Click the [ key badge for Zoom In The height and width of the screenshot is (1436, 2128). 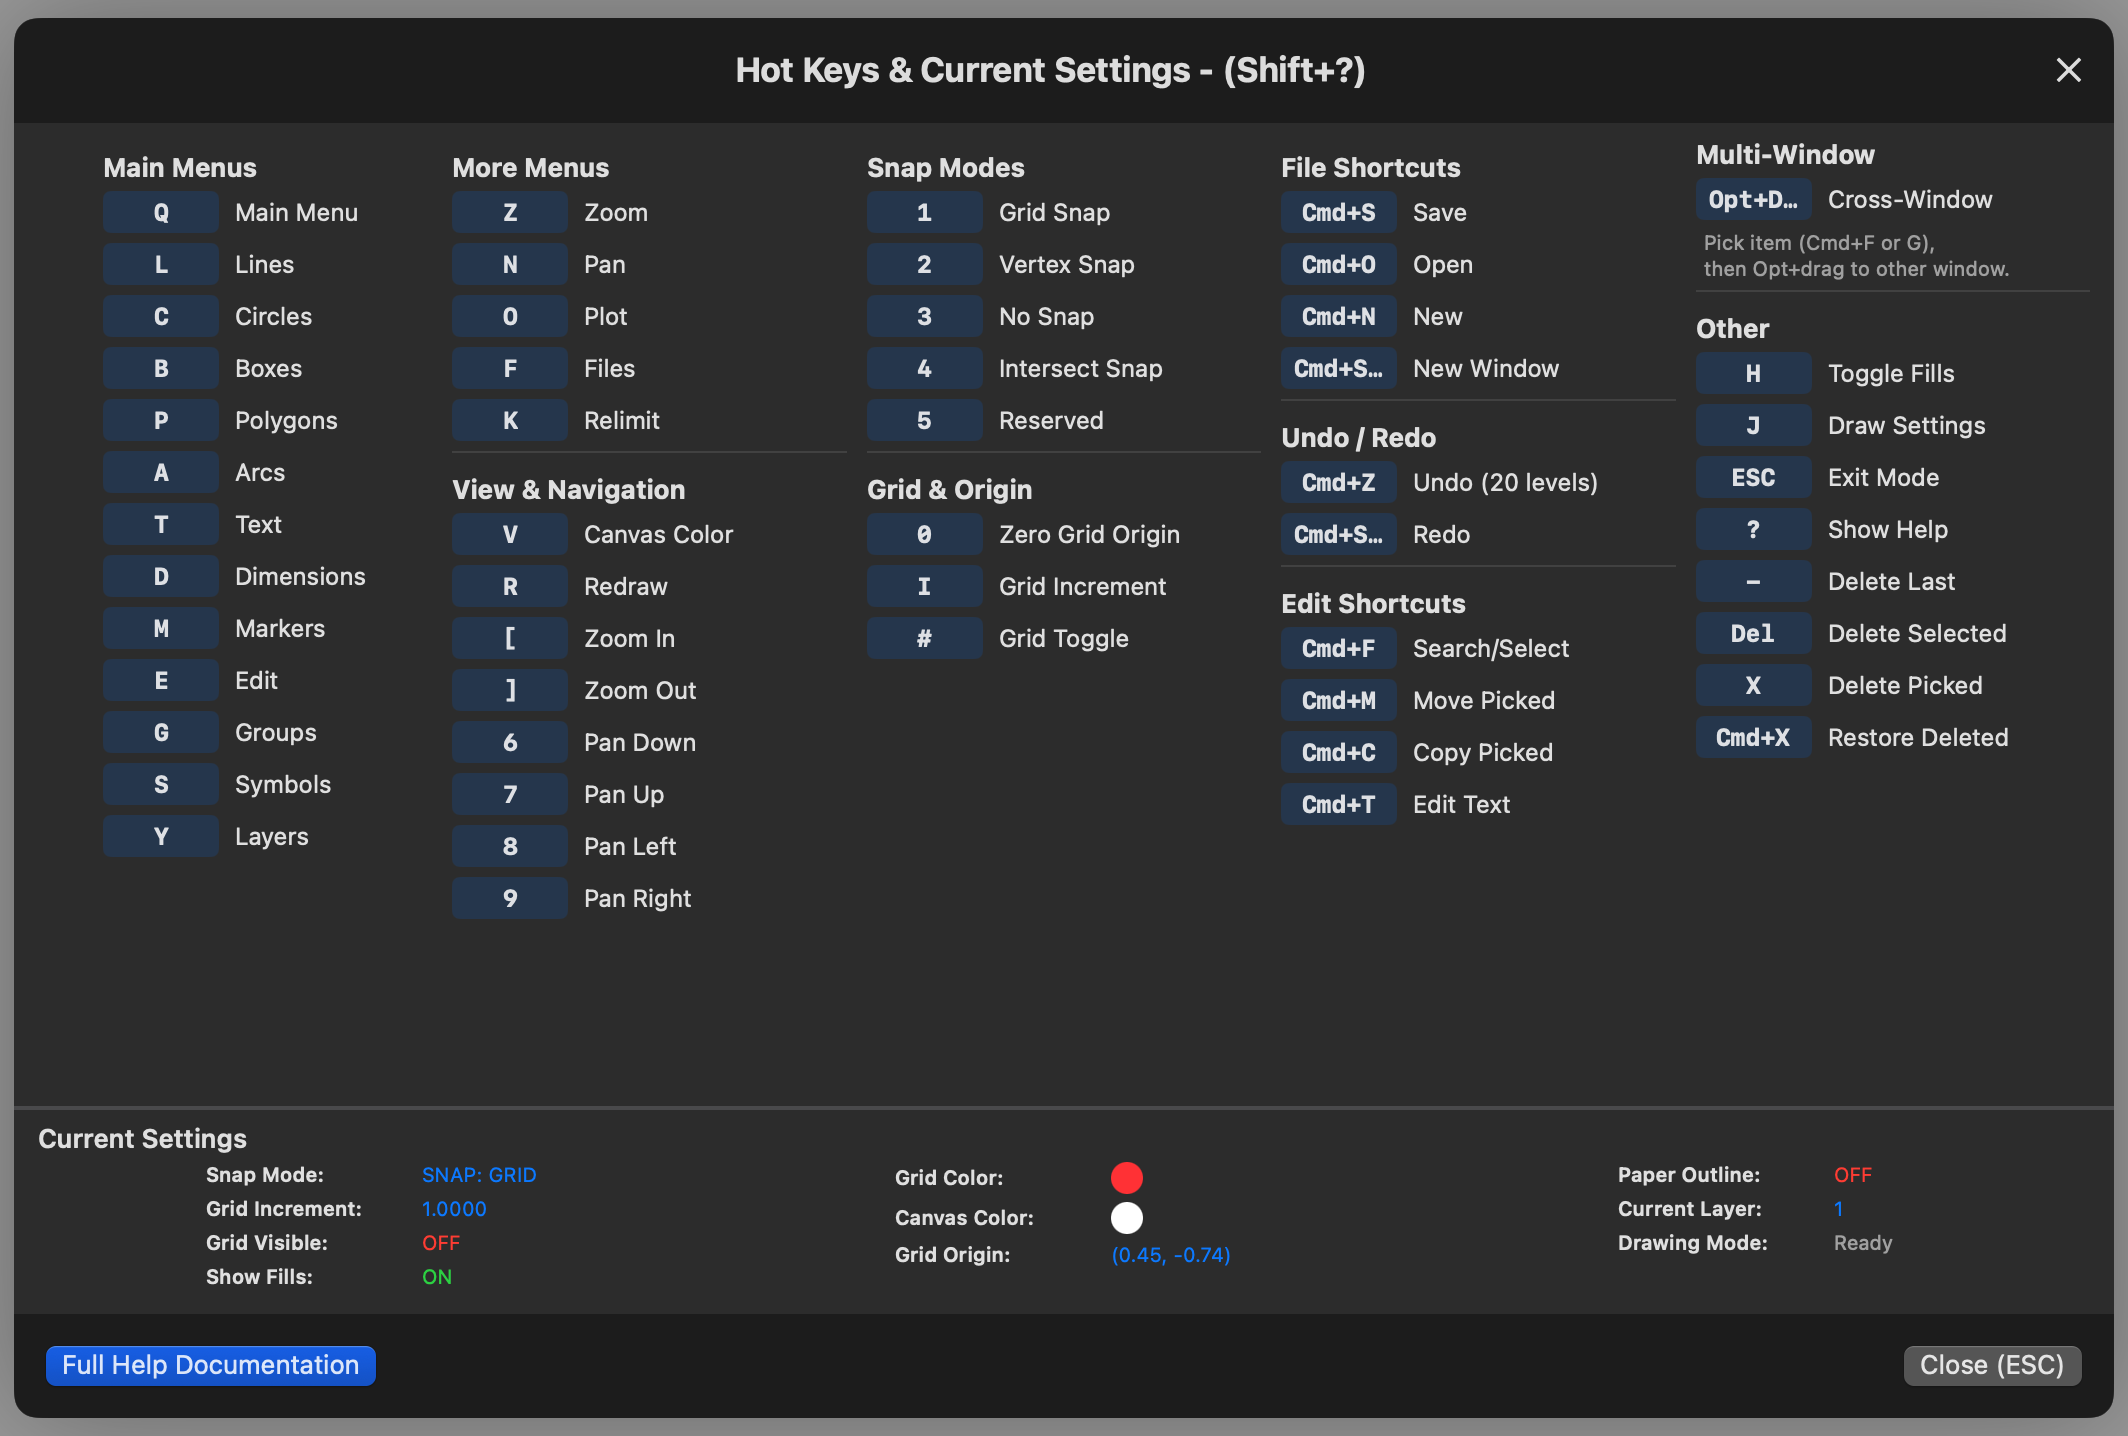510,638
